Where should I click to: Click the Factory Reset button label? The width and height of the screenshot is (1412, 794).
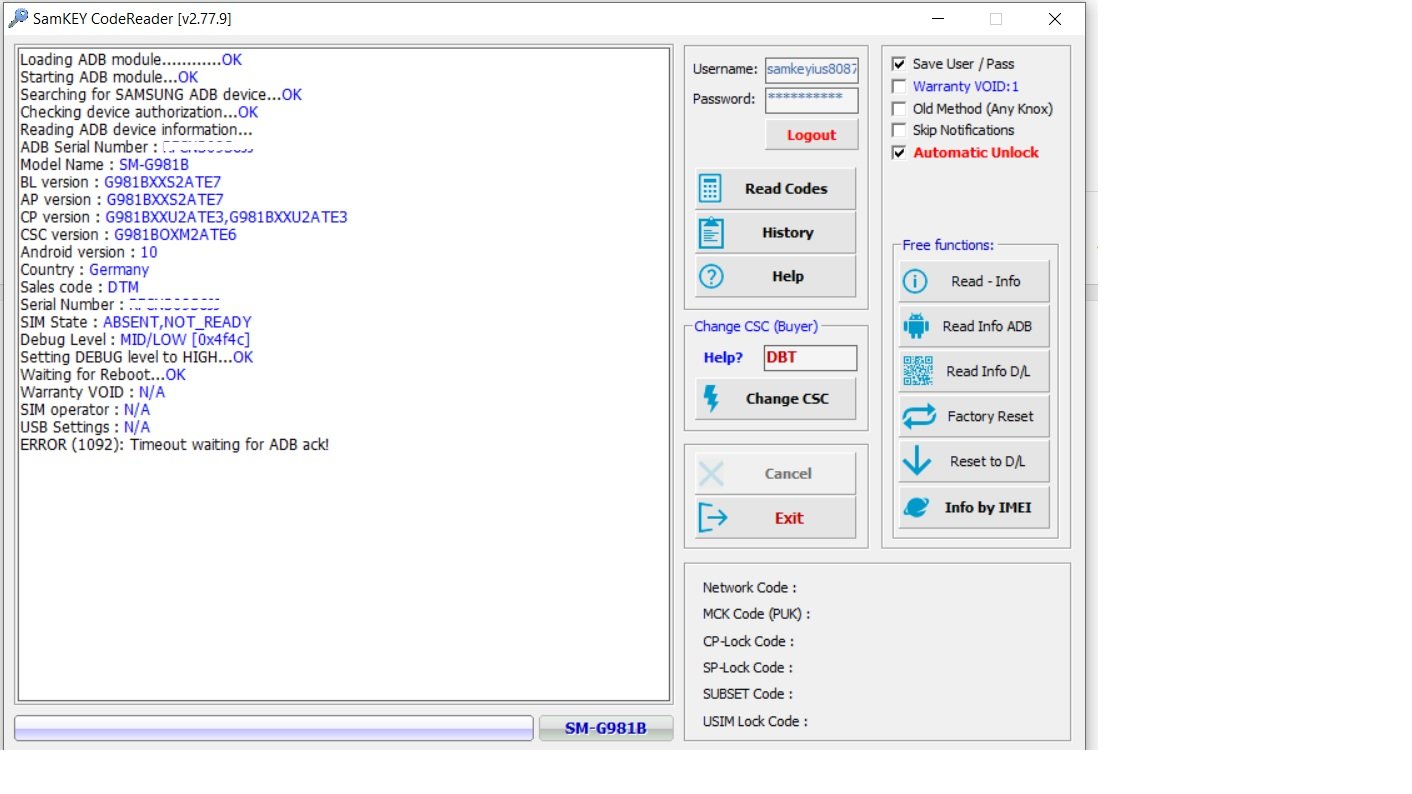[991, 416]
